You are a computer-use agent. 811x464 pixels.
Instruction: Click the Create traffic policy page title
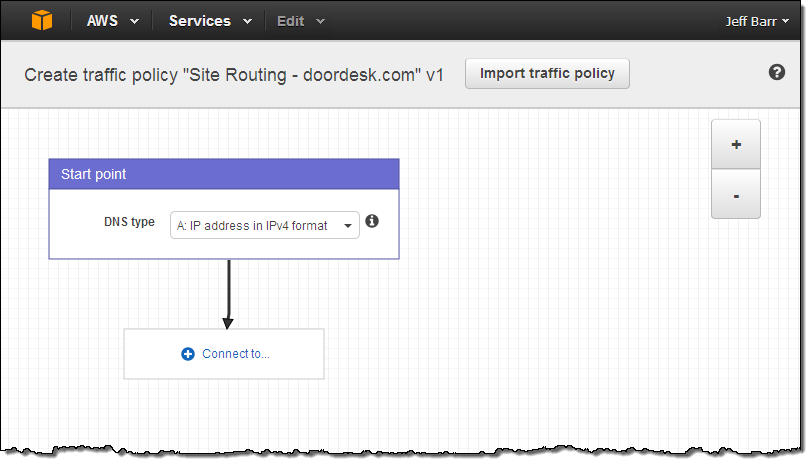(x=234, y=75)
